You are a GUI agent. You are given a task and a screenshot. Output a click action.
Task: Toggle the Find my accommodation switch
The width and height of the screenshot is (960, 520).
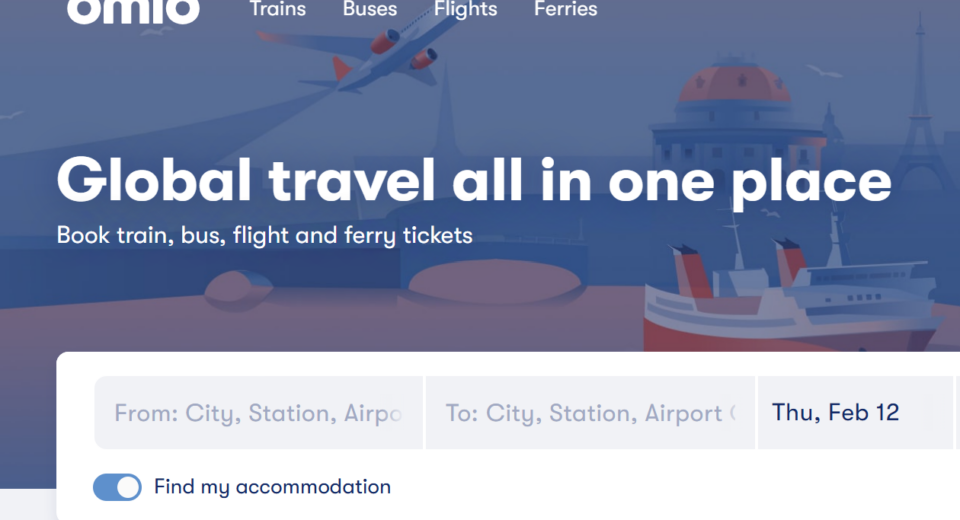pyautogui.click(x=117, y=487)
